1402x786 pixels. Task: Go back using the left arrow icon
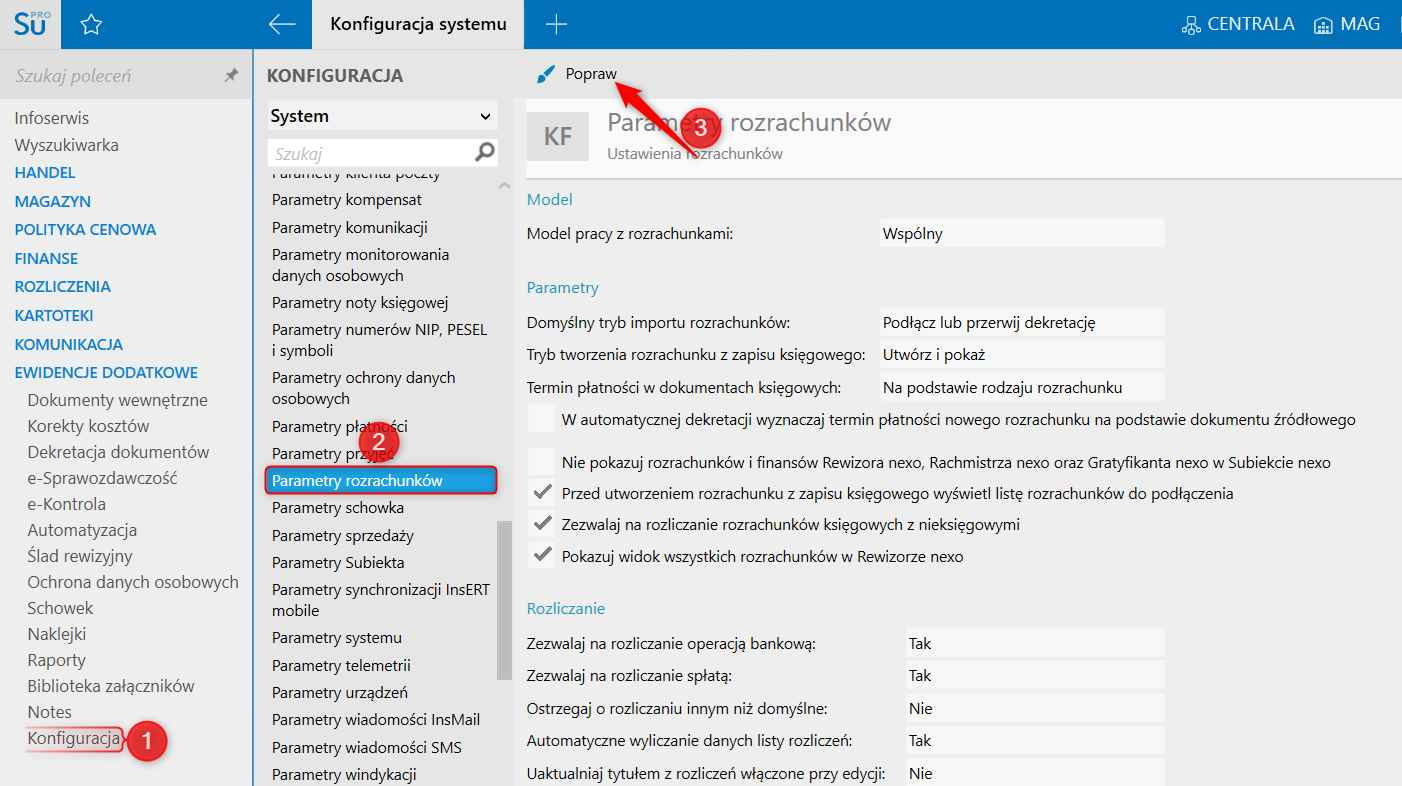click(282, 24)
